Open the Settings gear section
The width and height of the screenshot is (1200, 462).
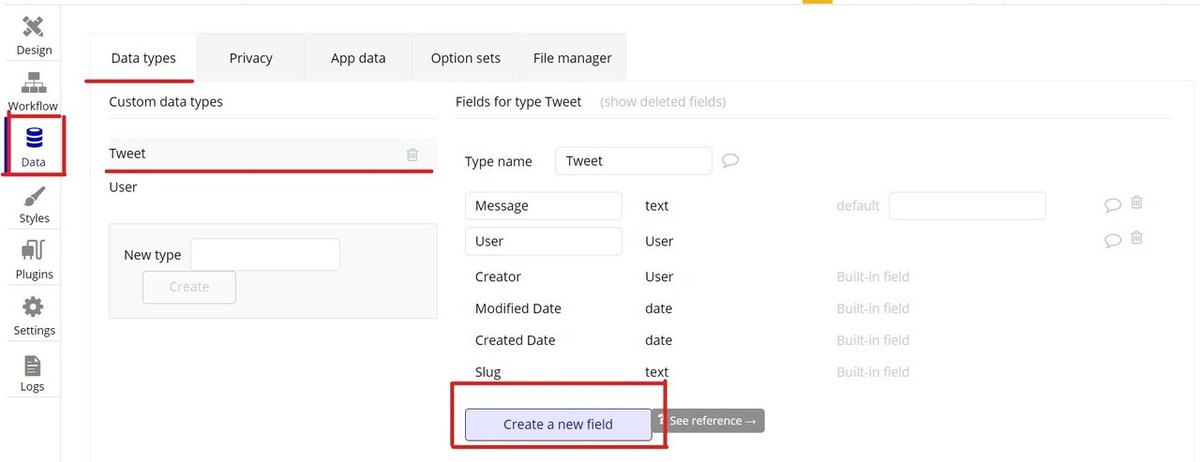[x=34, y=314]
